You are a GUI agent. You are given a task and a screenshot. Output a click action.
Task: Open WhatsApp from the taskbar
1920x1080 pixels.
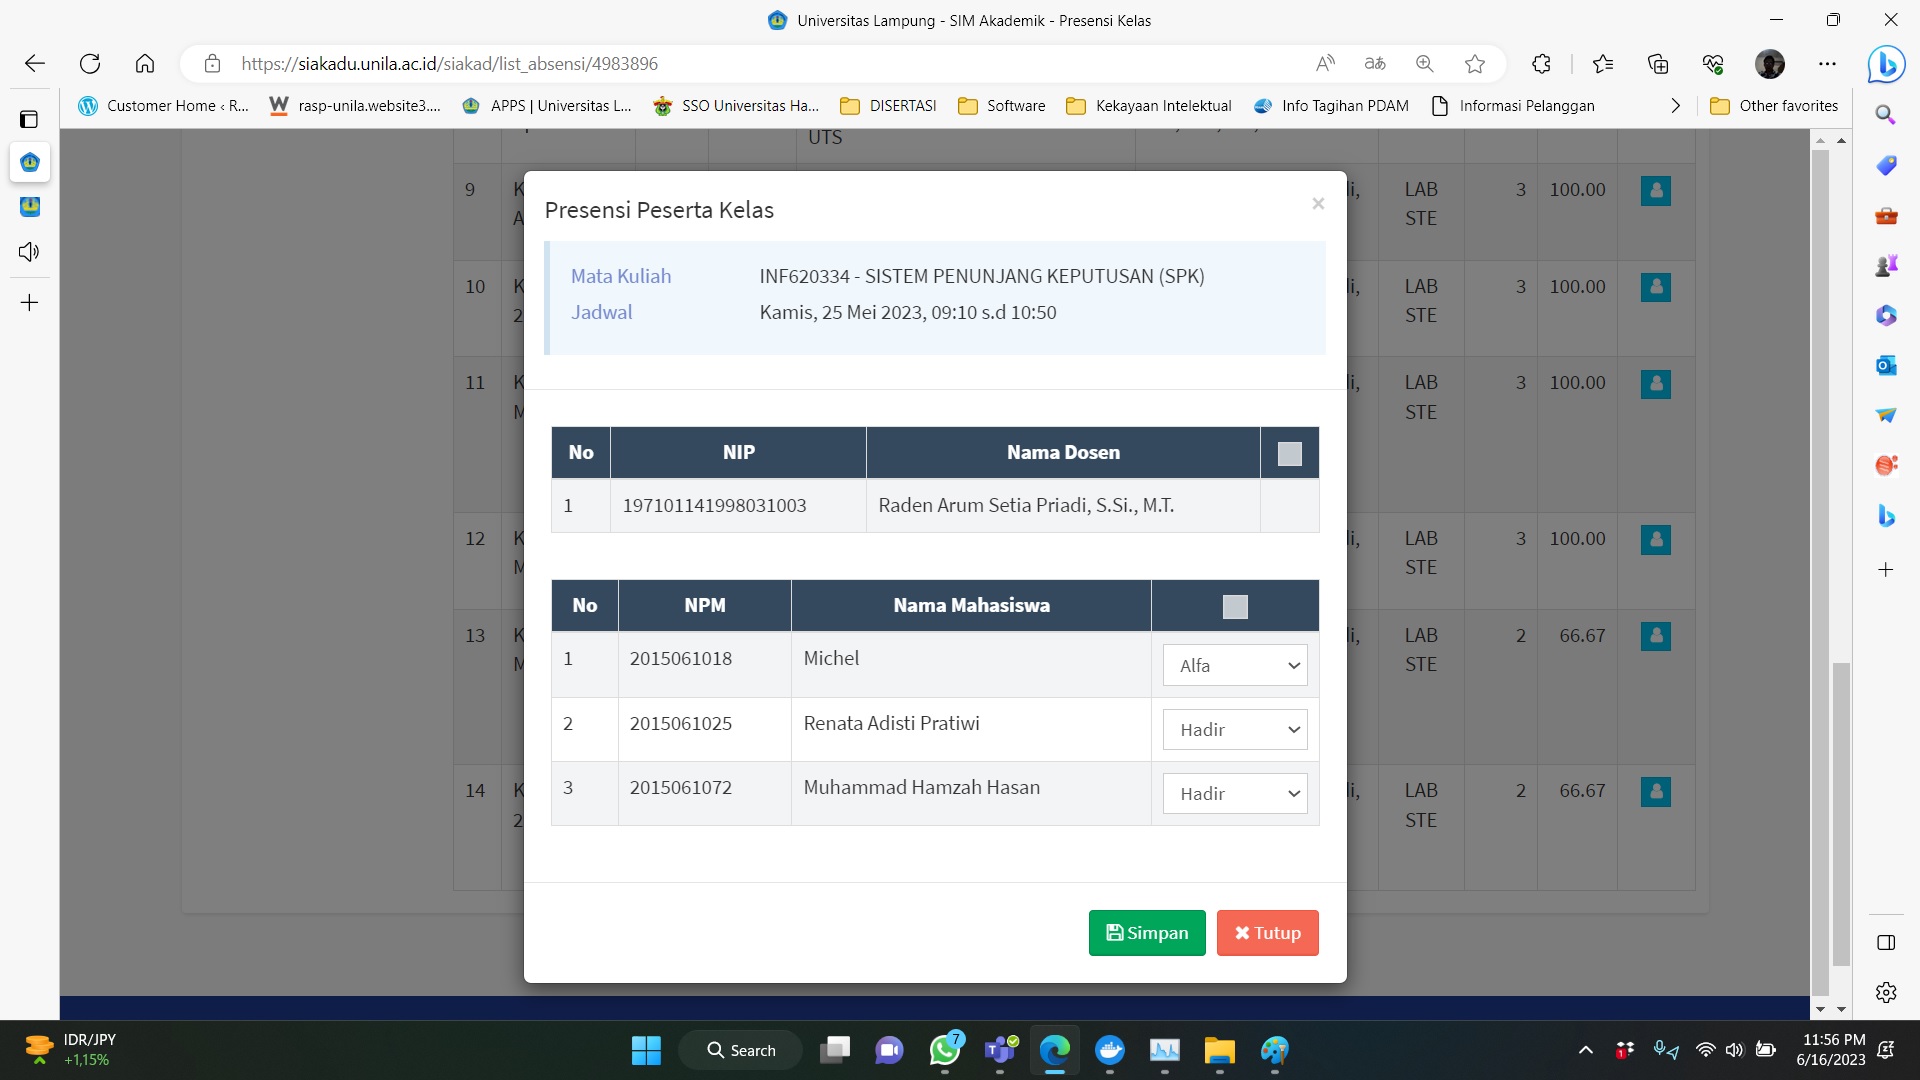pos(944,1050)
